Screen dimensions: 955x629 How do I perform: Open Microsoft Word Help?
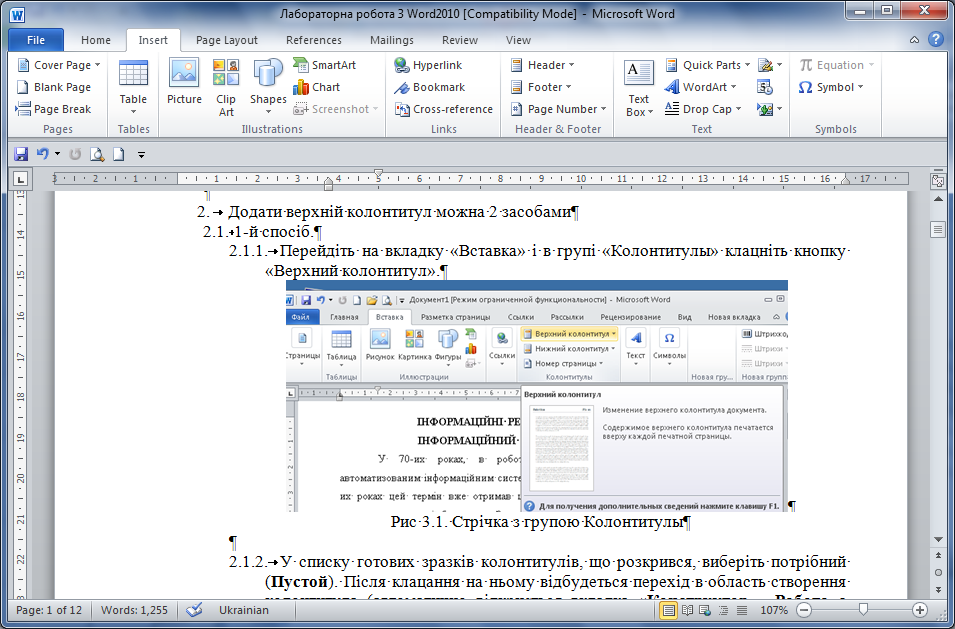[936, 40]
